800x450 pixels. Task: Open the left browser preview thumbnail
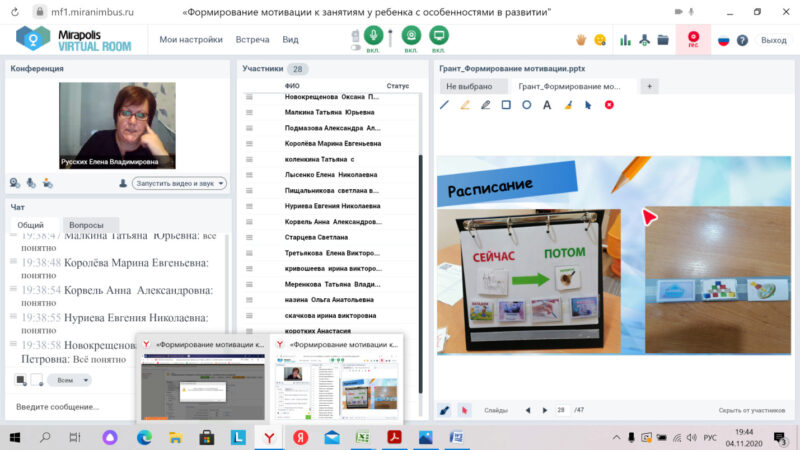click(203, 386)
